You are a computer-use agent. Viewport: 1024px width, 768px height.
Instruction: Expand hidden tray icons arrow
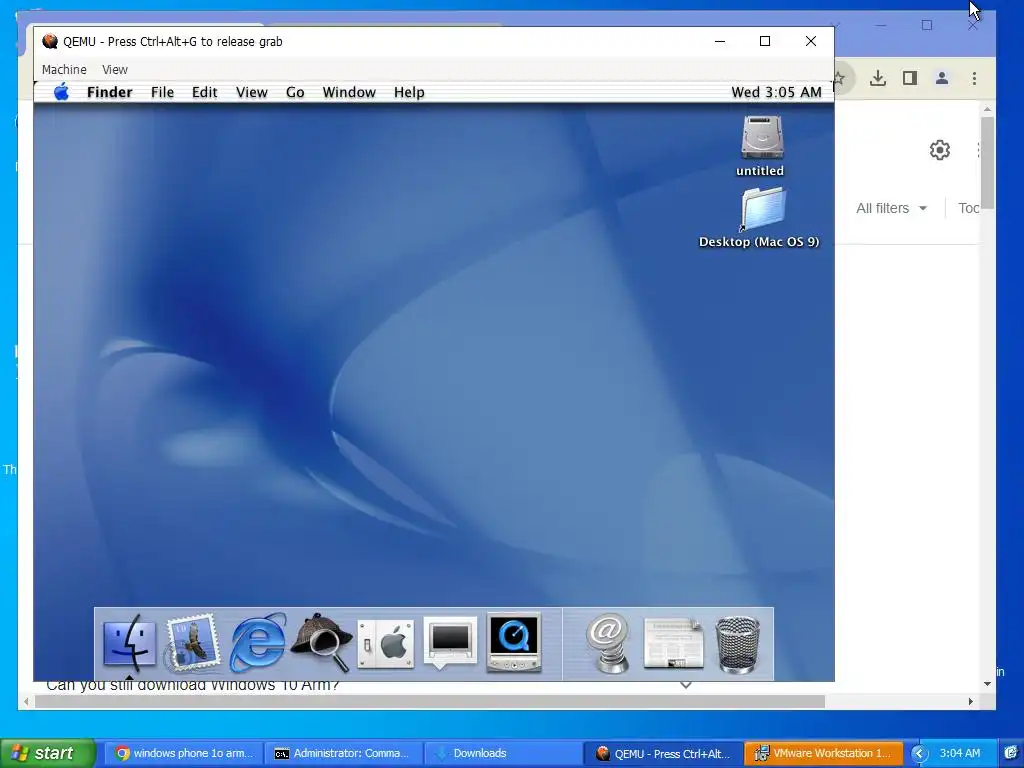coord(920,754)
